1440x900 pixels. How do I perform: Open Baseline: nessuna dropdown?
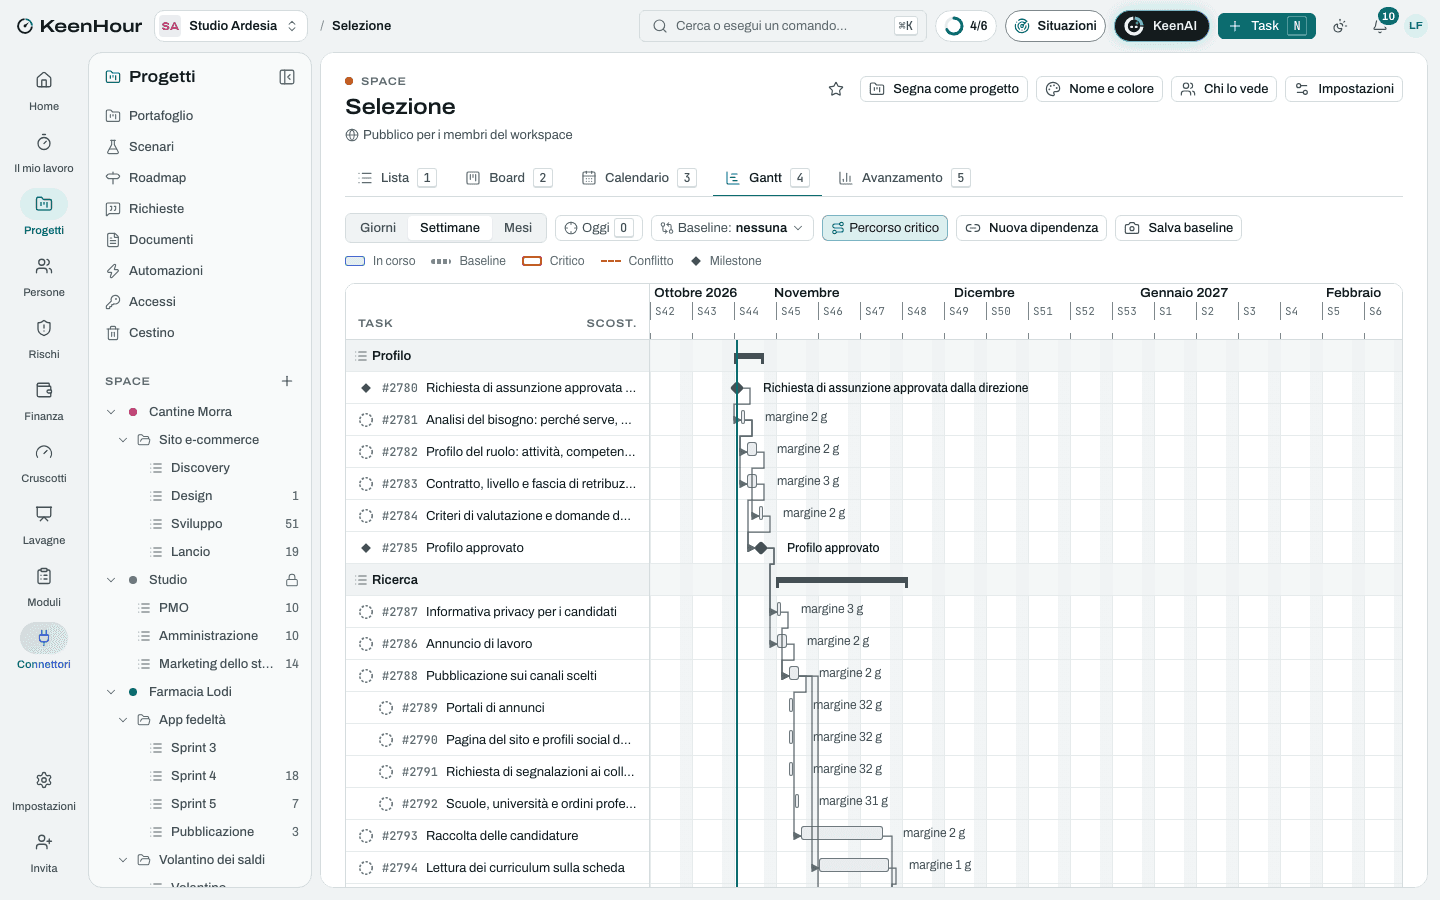732,228
